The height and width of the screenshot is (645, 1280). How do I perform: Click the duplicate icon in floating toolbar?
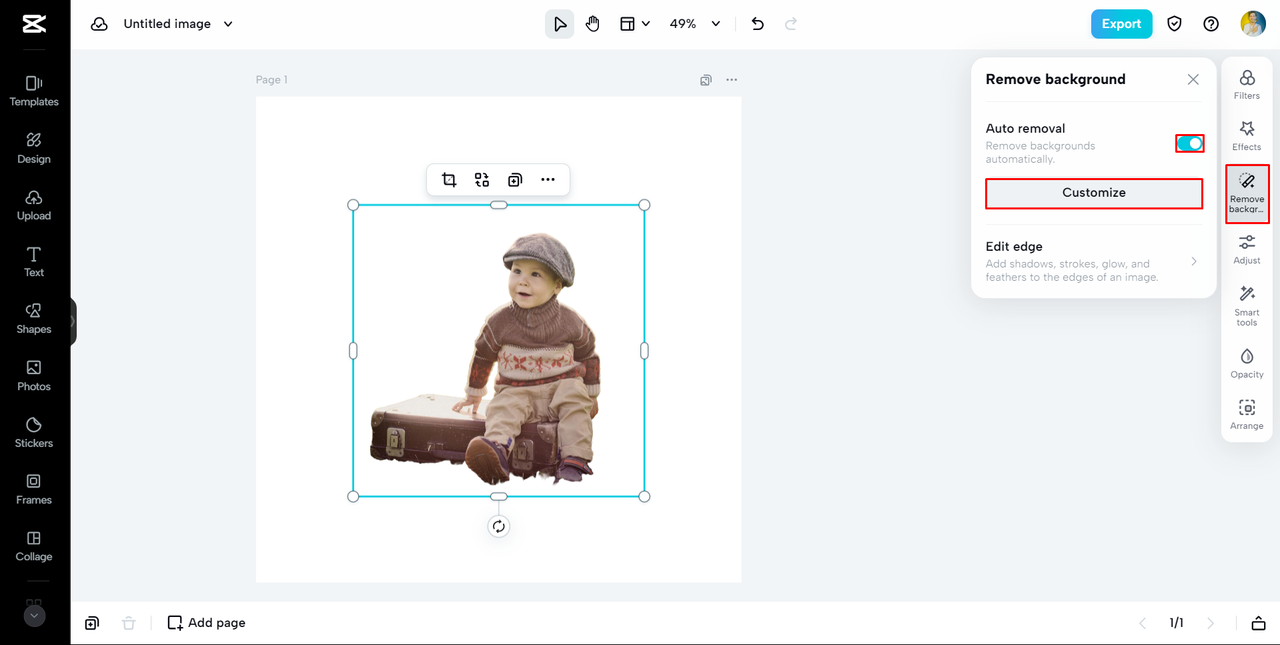click(x=515, y=180)
